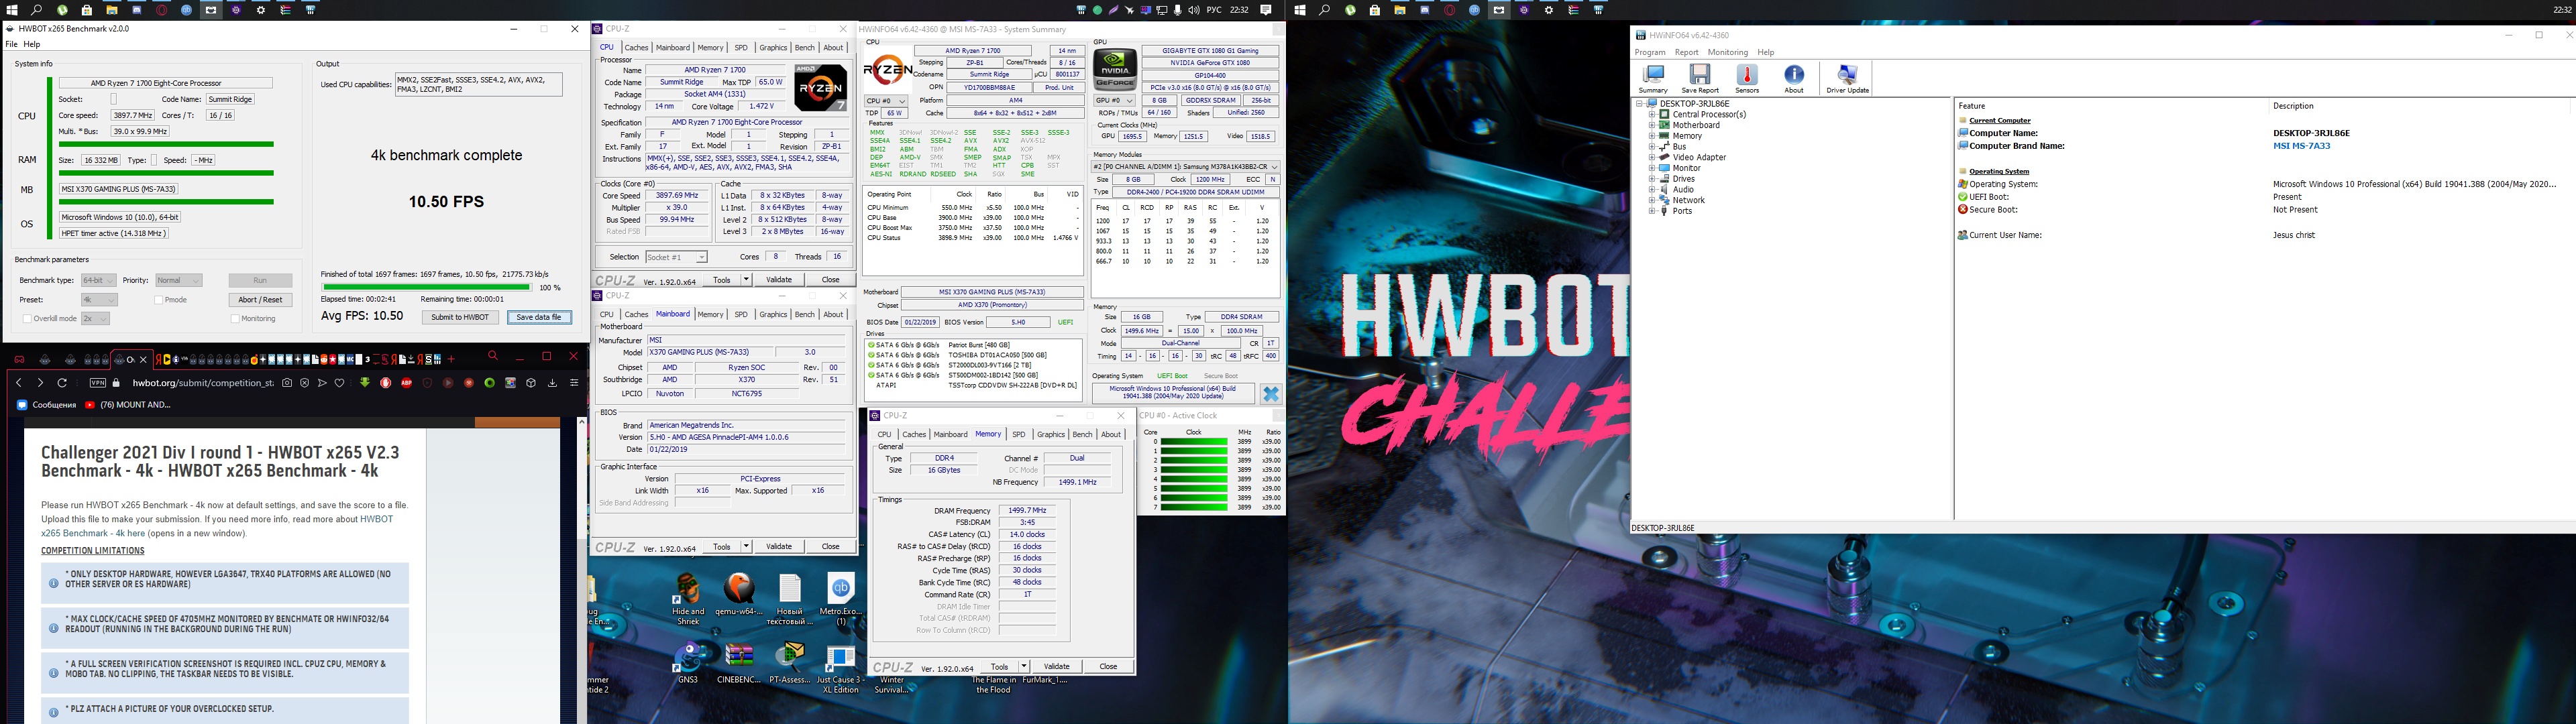Toggle checkbox next to Socket label

click(x=113, y=99)
